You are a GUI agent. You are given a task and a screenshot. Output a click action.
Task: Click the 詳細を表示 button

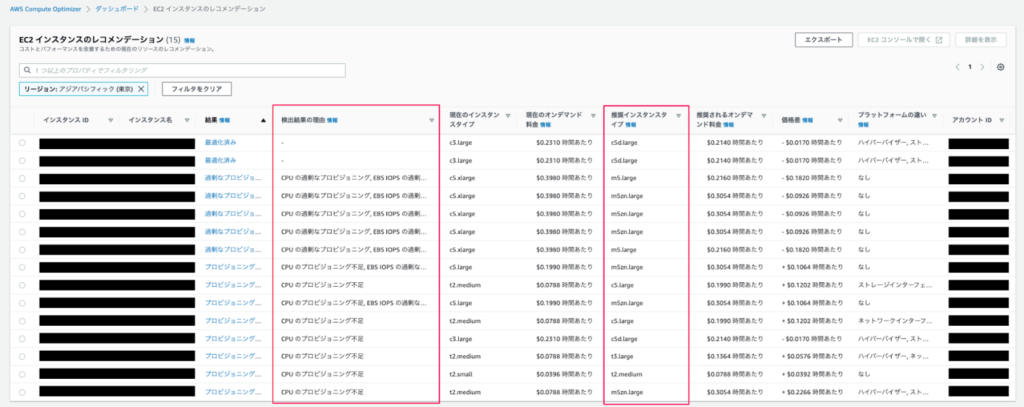(981, 40)
